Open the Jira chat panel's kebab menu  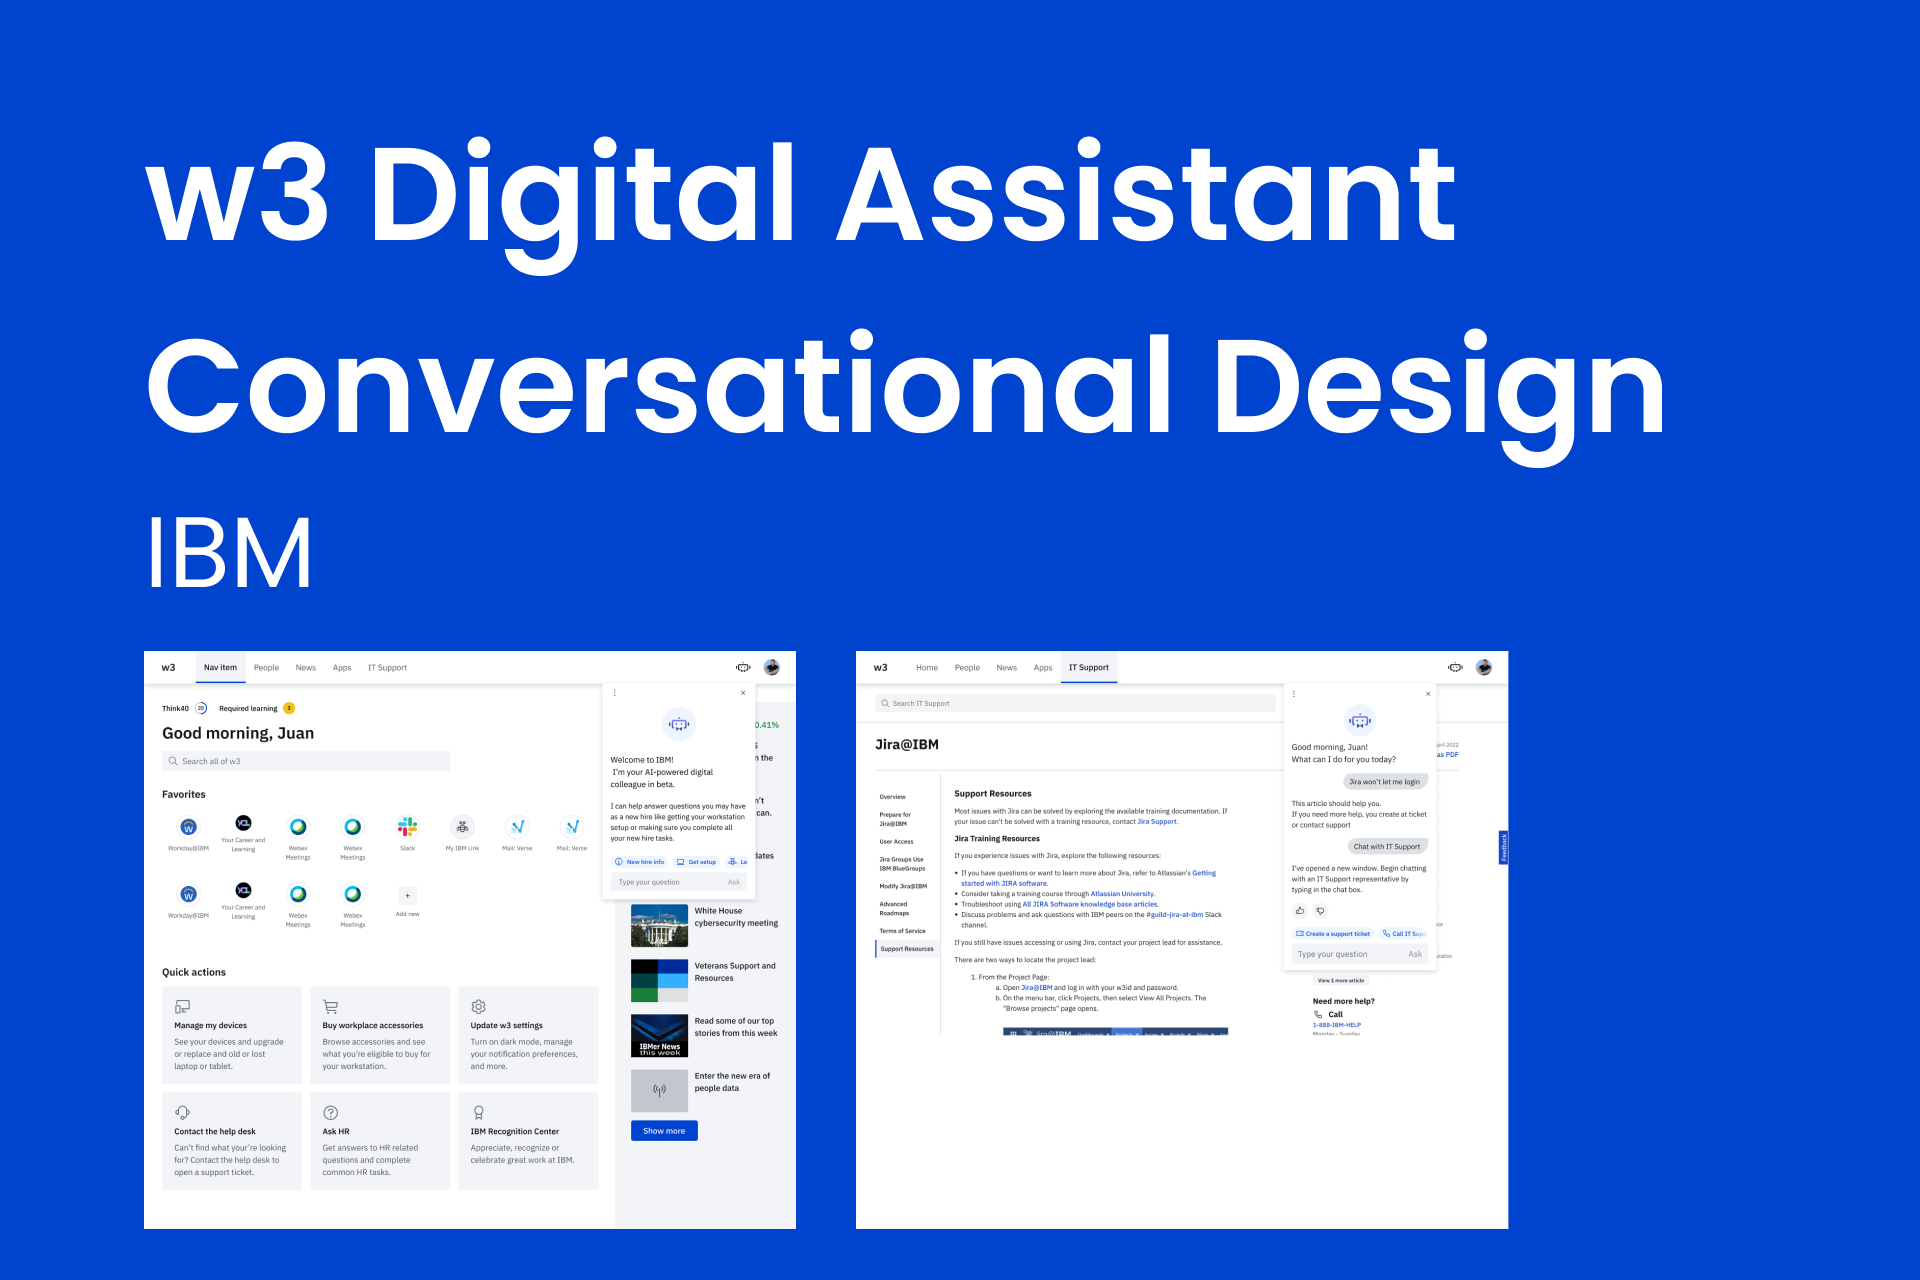[x=1293, y=693]
